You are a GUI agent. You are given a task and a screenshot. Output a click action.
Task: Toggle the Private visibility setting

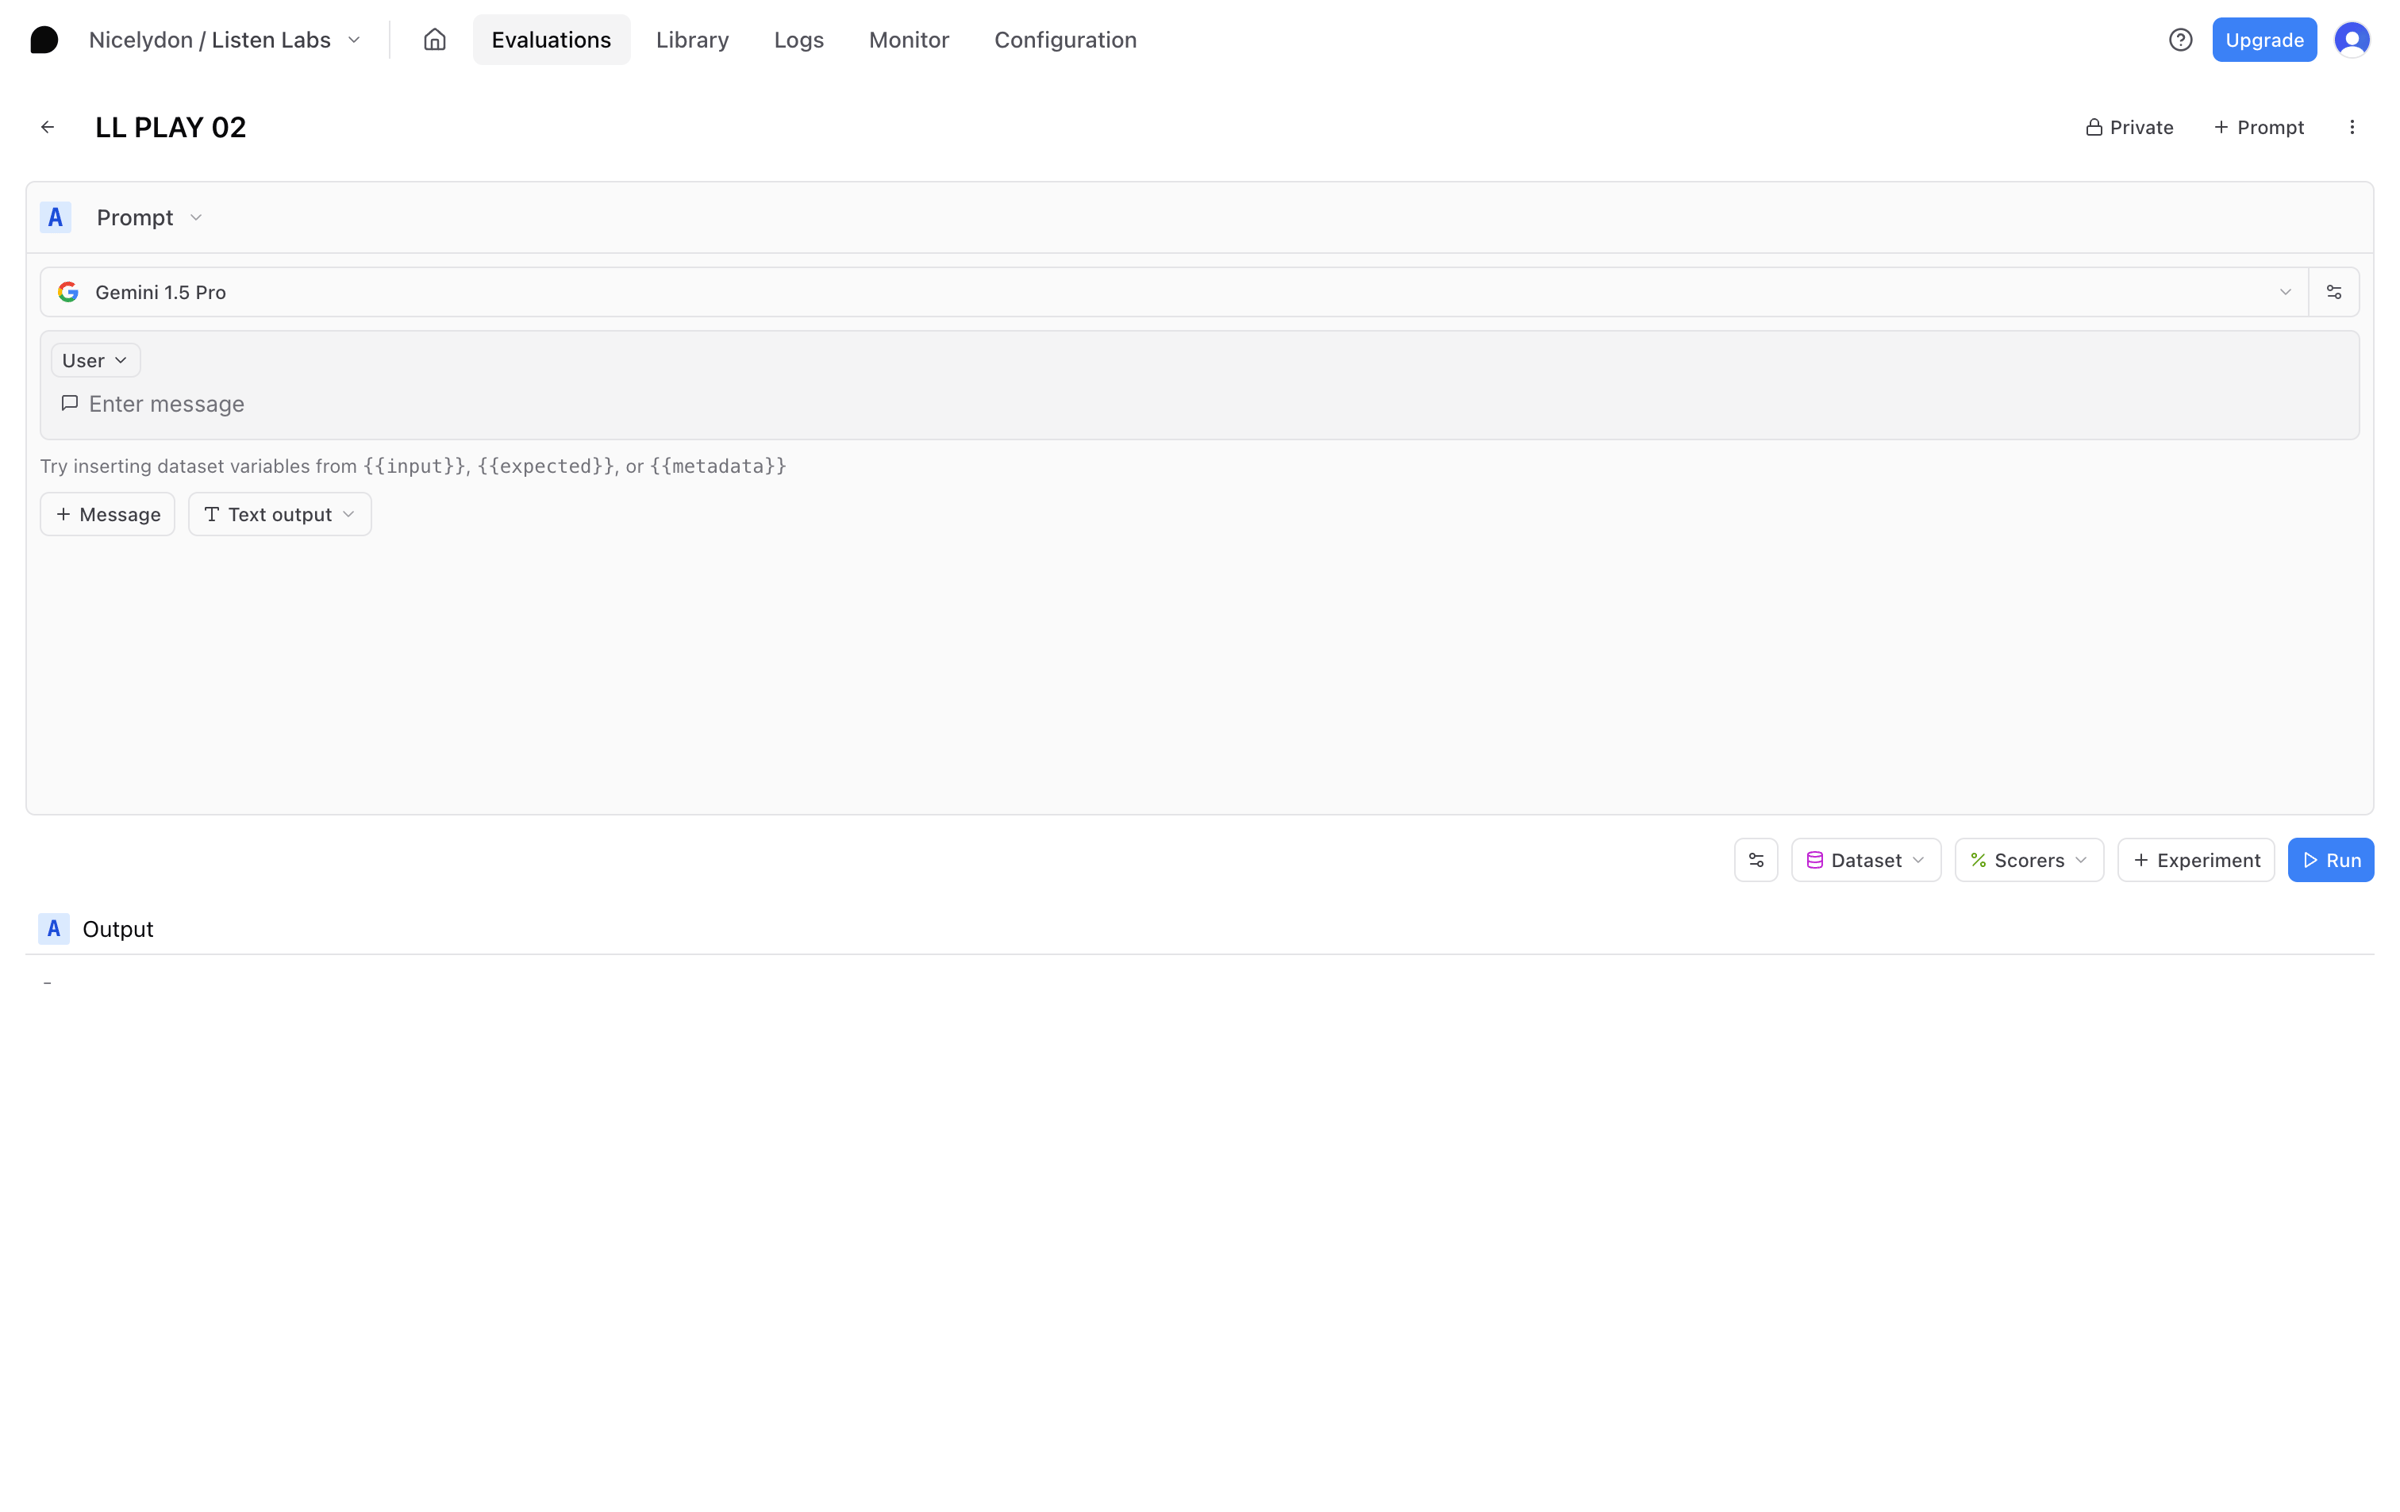pyautogui.click(x=2130, y=127)
